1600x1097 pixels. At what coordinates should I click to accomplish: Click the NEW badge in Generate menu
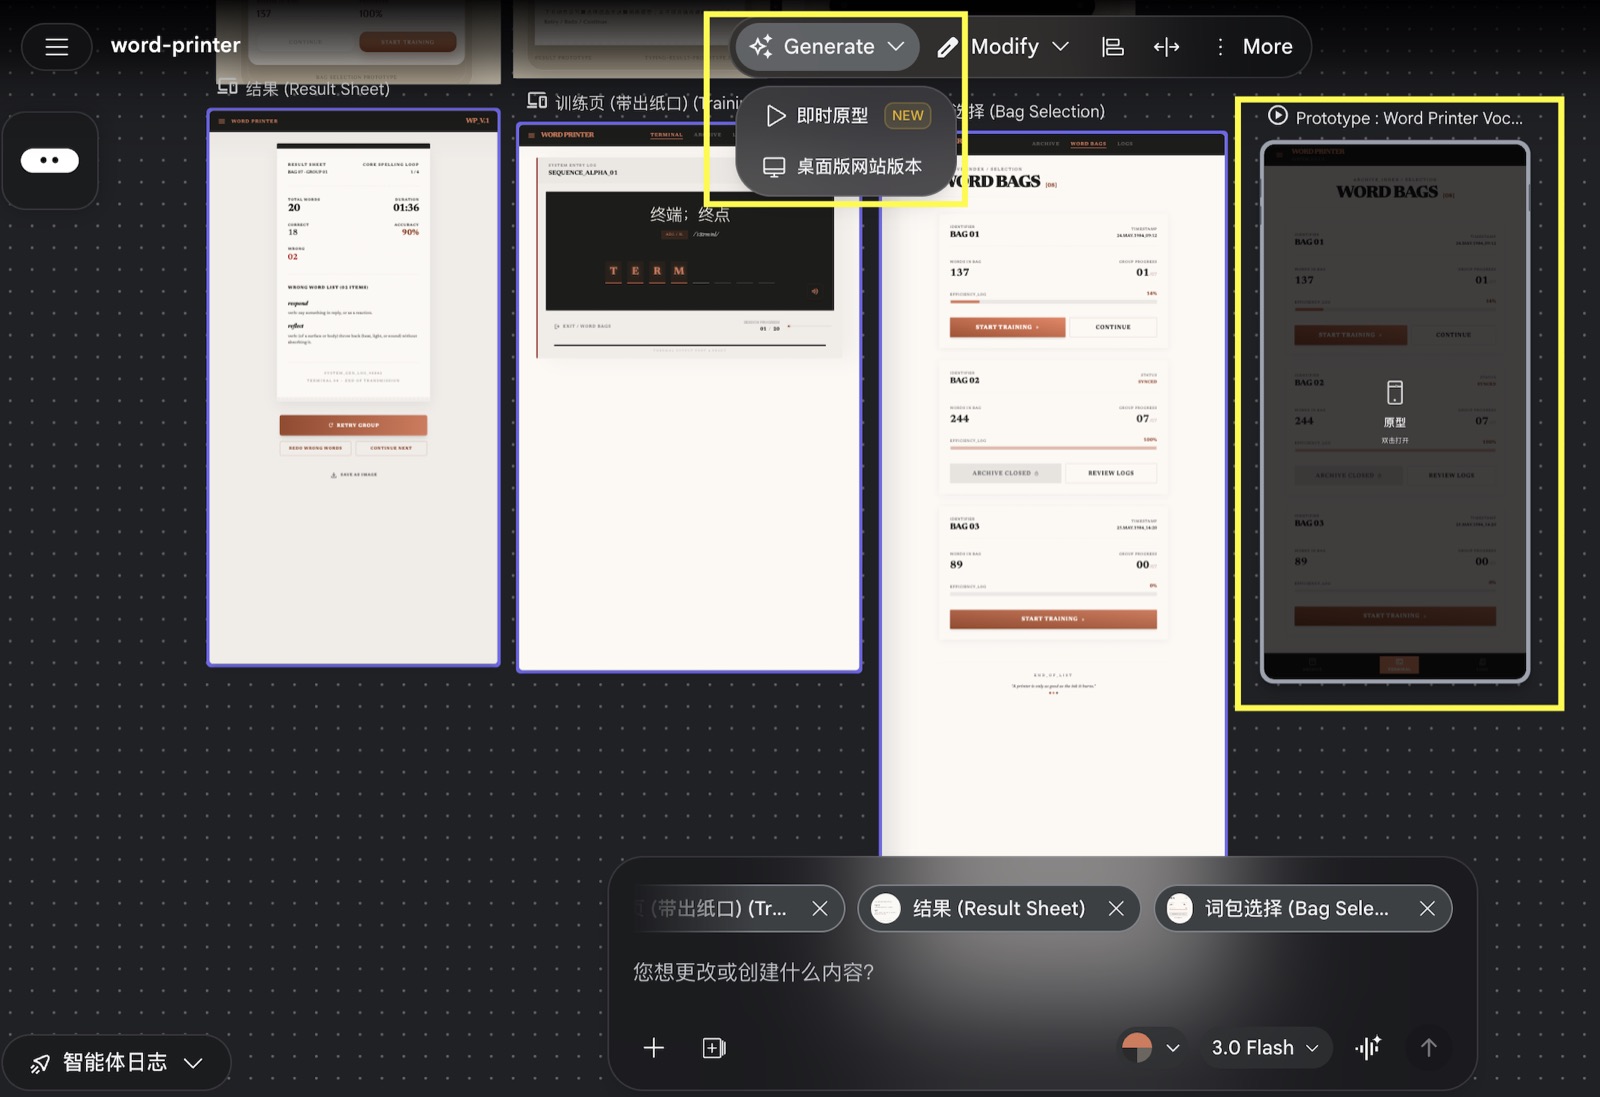point(907,116)
